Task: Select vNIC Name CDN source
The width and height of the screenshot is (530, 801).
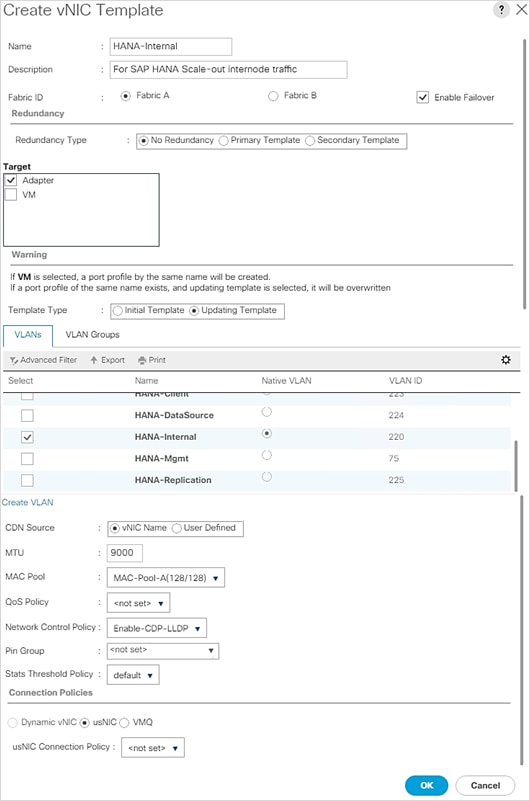Action: pos(115,528)
